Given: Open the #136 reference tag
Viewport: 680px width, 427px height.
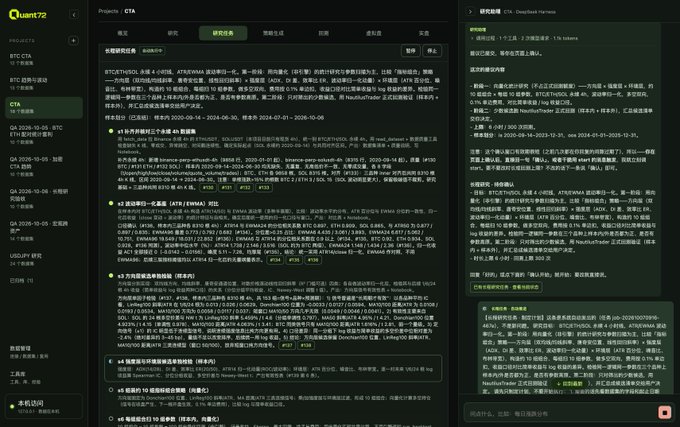Looking at the screenshot, I should [x=313, y=260].
